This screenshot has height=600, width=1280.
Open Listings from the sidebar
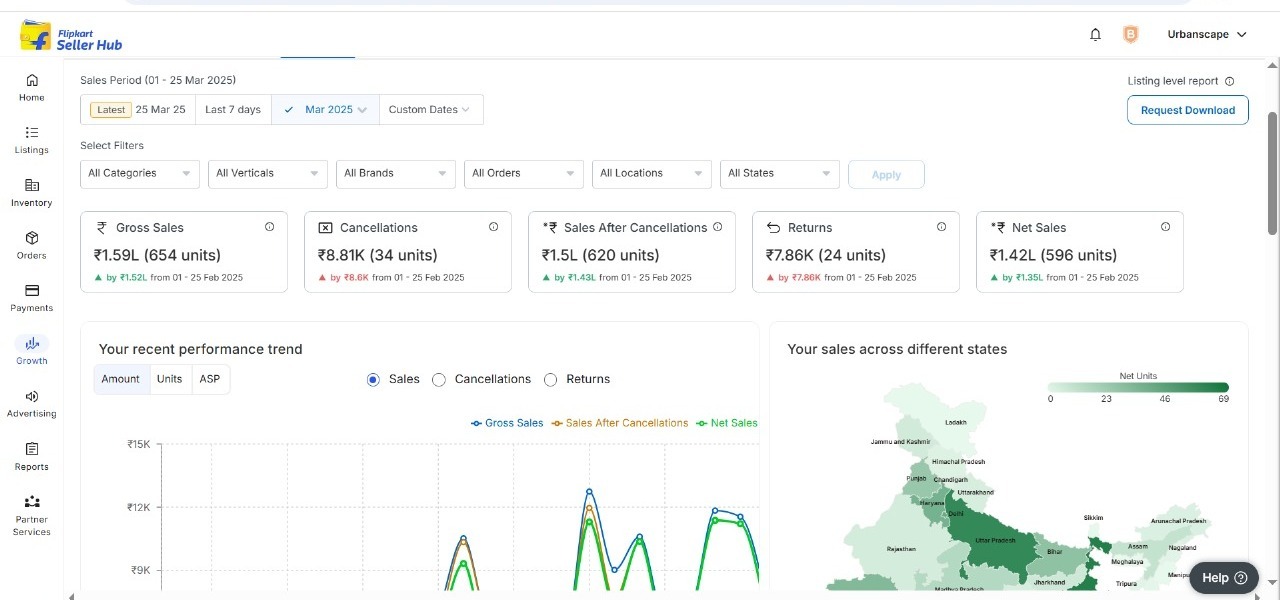coord(32,133)
